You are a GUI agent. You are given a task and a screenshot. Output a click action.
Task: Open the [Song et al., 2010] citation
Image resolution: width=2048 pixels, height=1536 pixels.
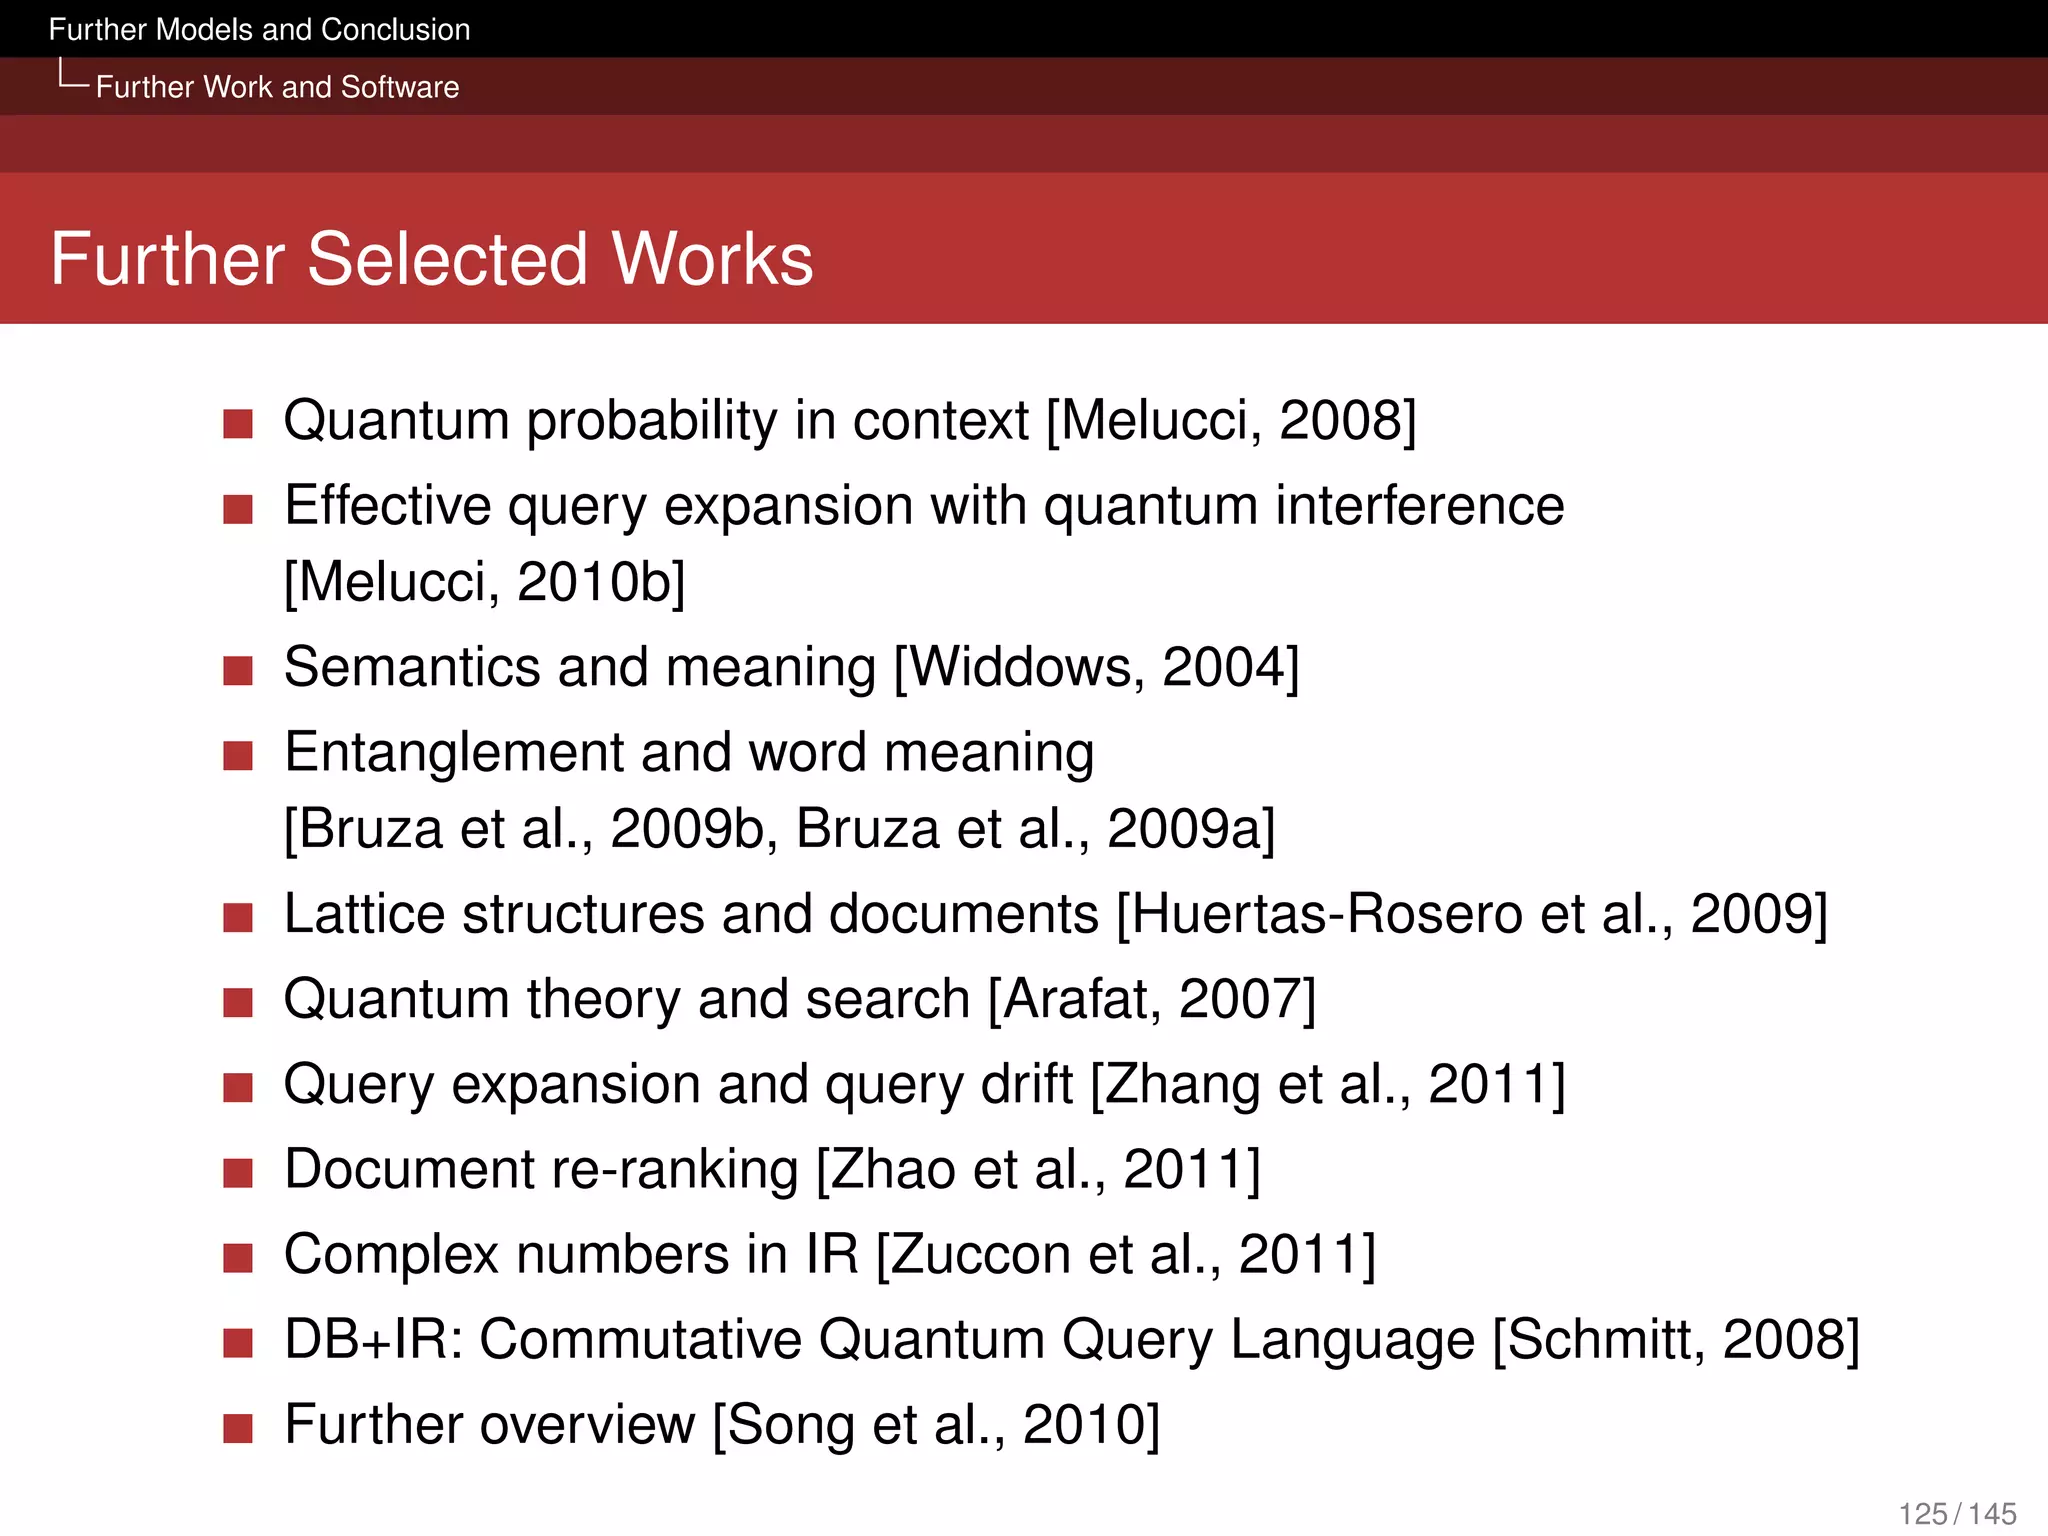(936, 1425)
